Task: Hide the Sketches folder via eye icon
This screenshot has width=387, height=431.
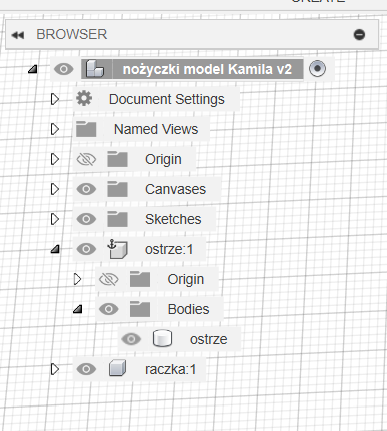Action: click(86, 219)
